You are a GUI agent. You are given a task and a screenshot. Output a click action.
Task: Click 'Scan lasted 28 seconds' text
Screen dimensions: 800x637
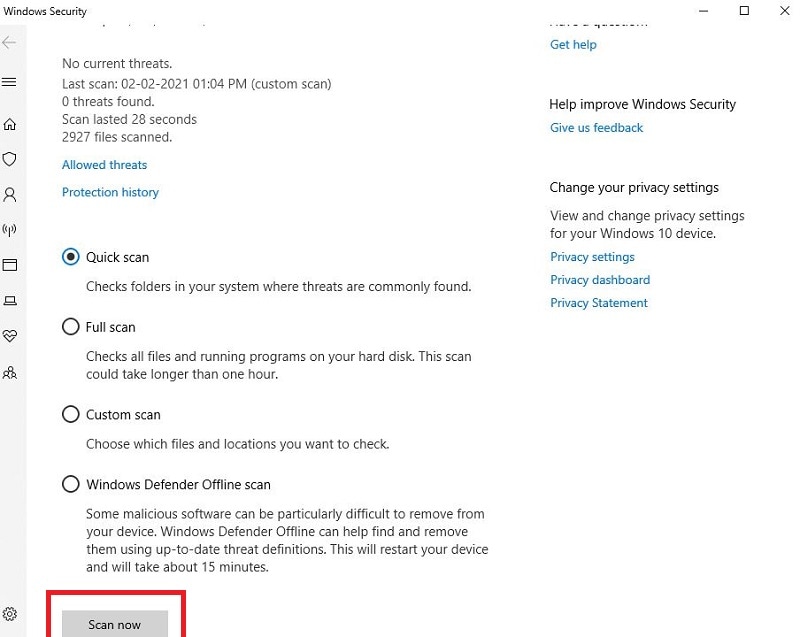pos(129,119)
